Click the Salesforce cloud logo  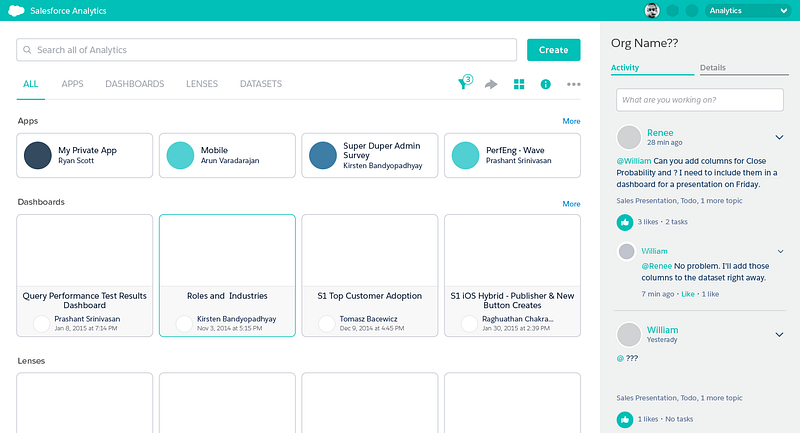click(x=16, y=11)
